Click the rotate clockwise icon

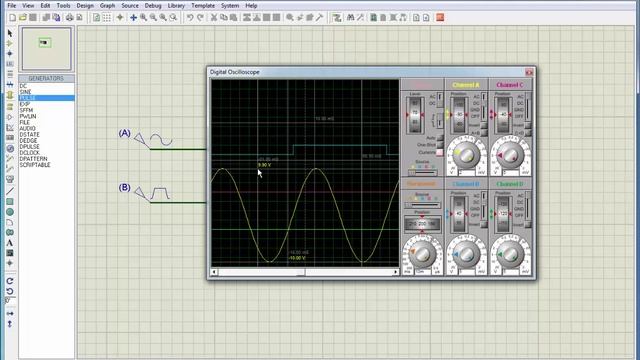pyautogui.click(x=10, y=281)
